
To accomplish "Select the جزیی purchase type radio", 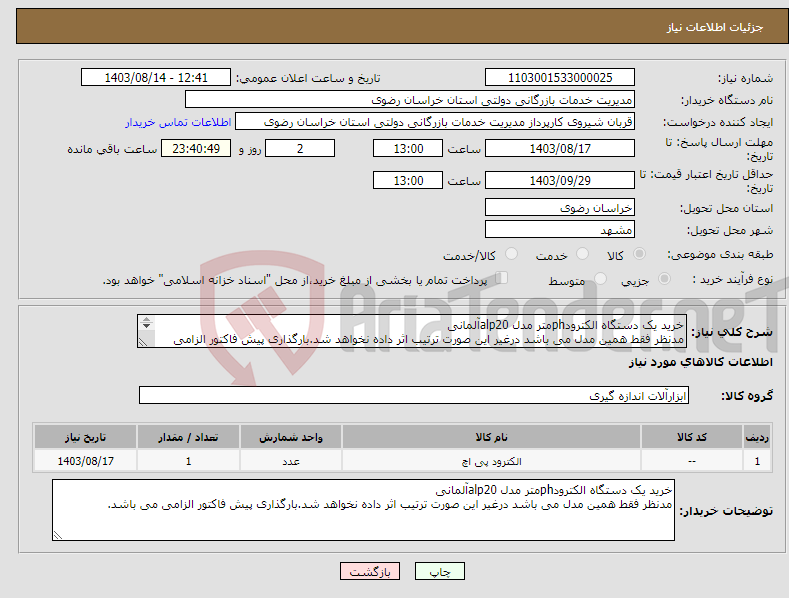I will 664,279.
